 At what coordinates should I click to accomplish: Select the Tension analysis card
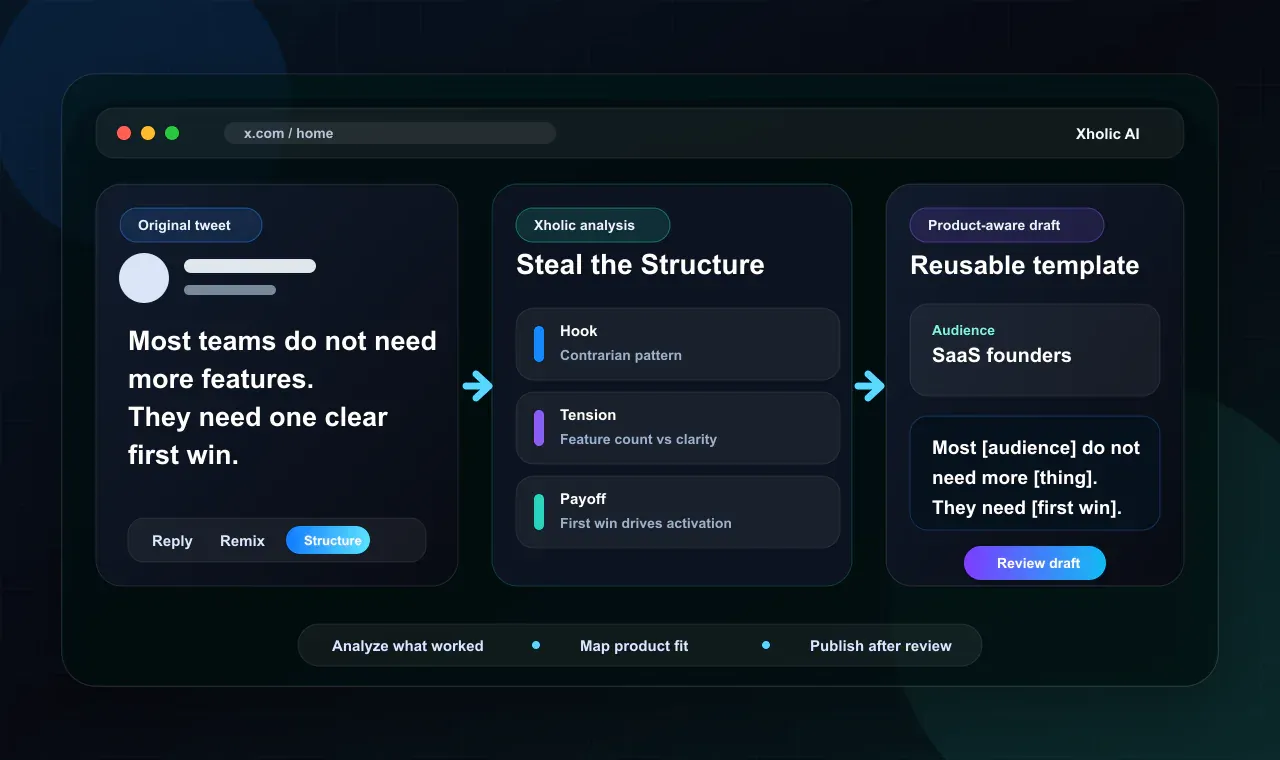pyautogui.click(x=678, y=428)
